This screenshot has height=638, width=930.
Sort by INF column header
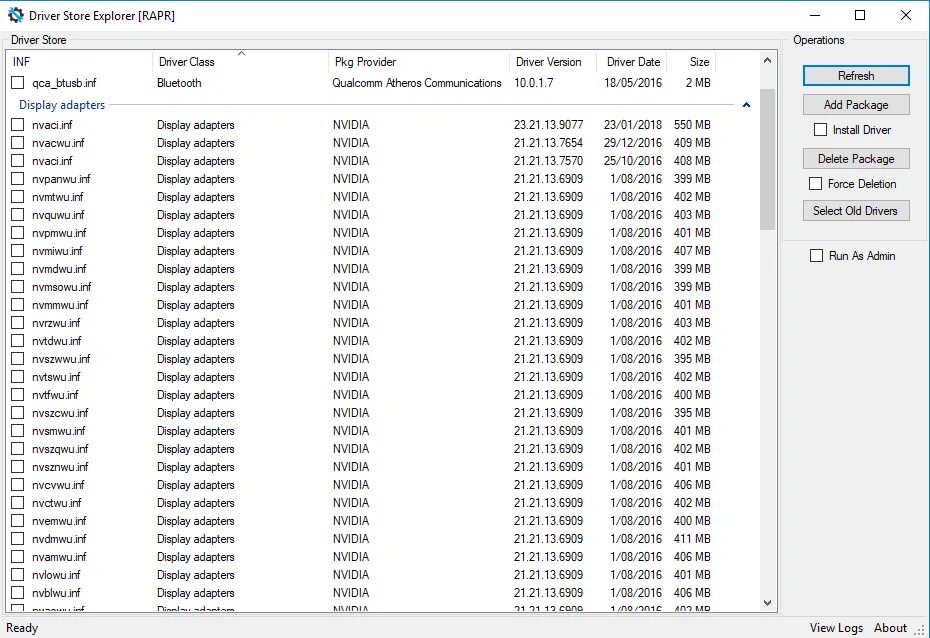[79, 62]
